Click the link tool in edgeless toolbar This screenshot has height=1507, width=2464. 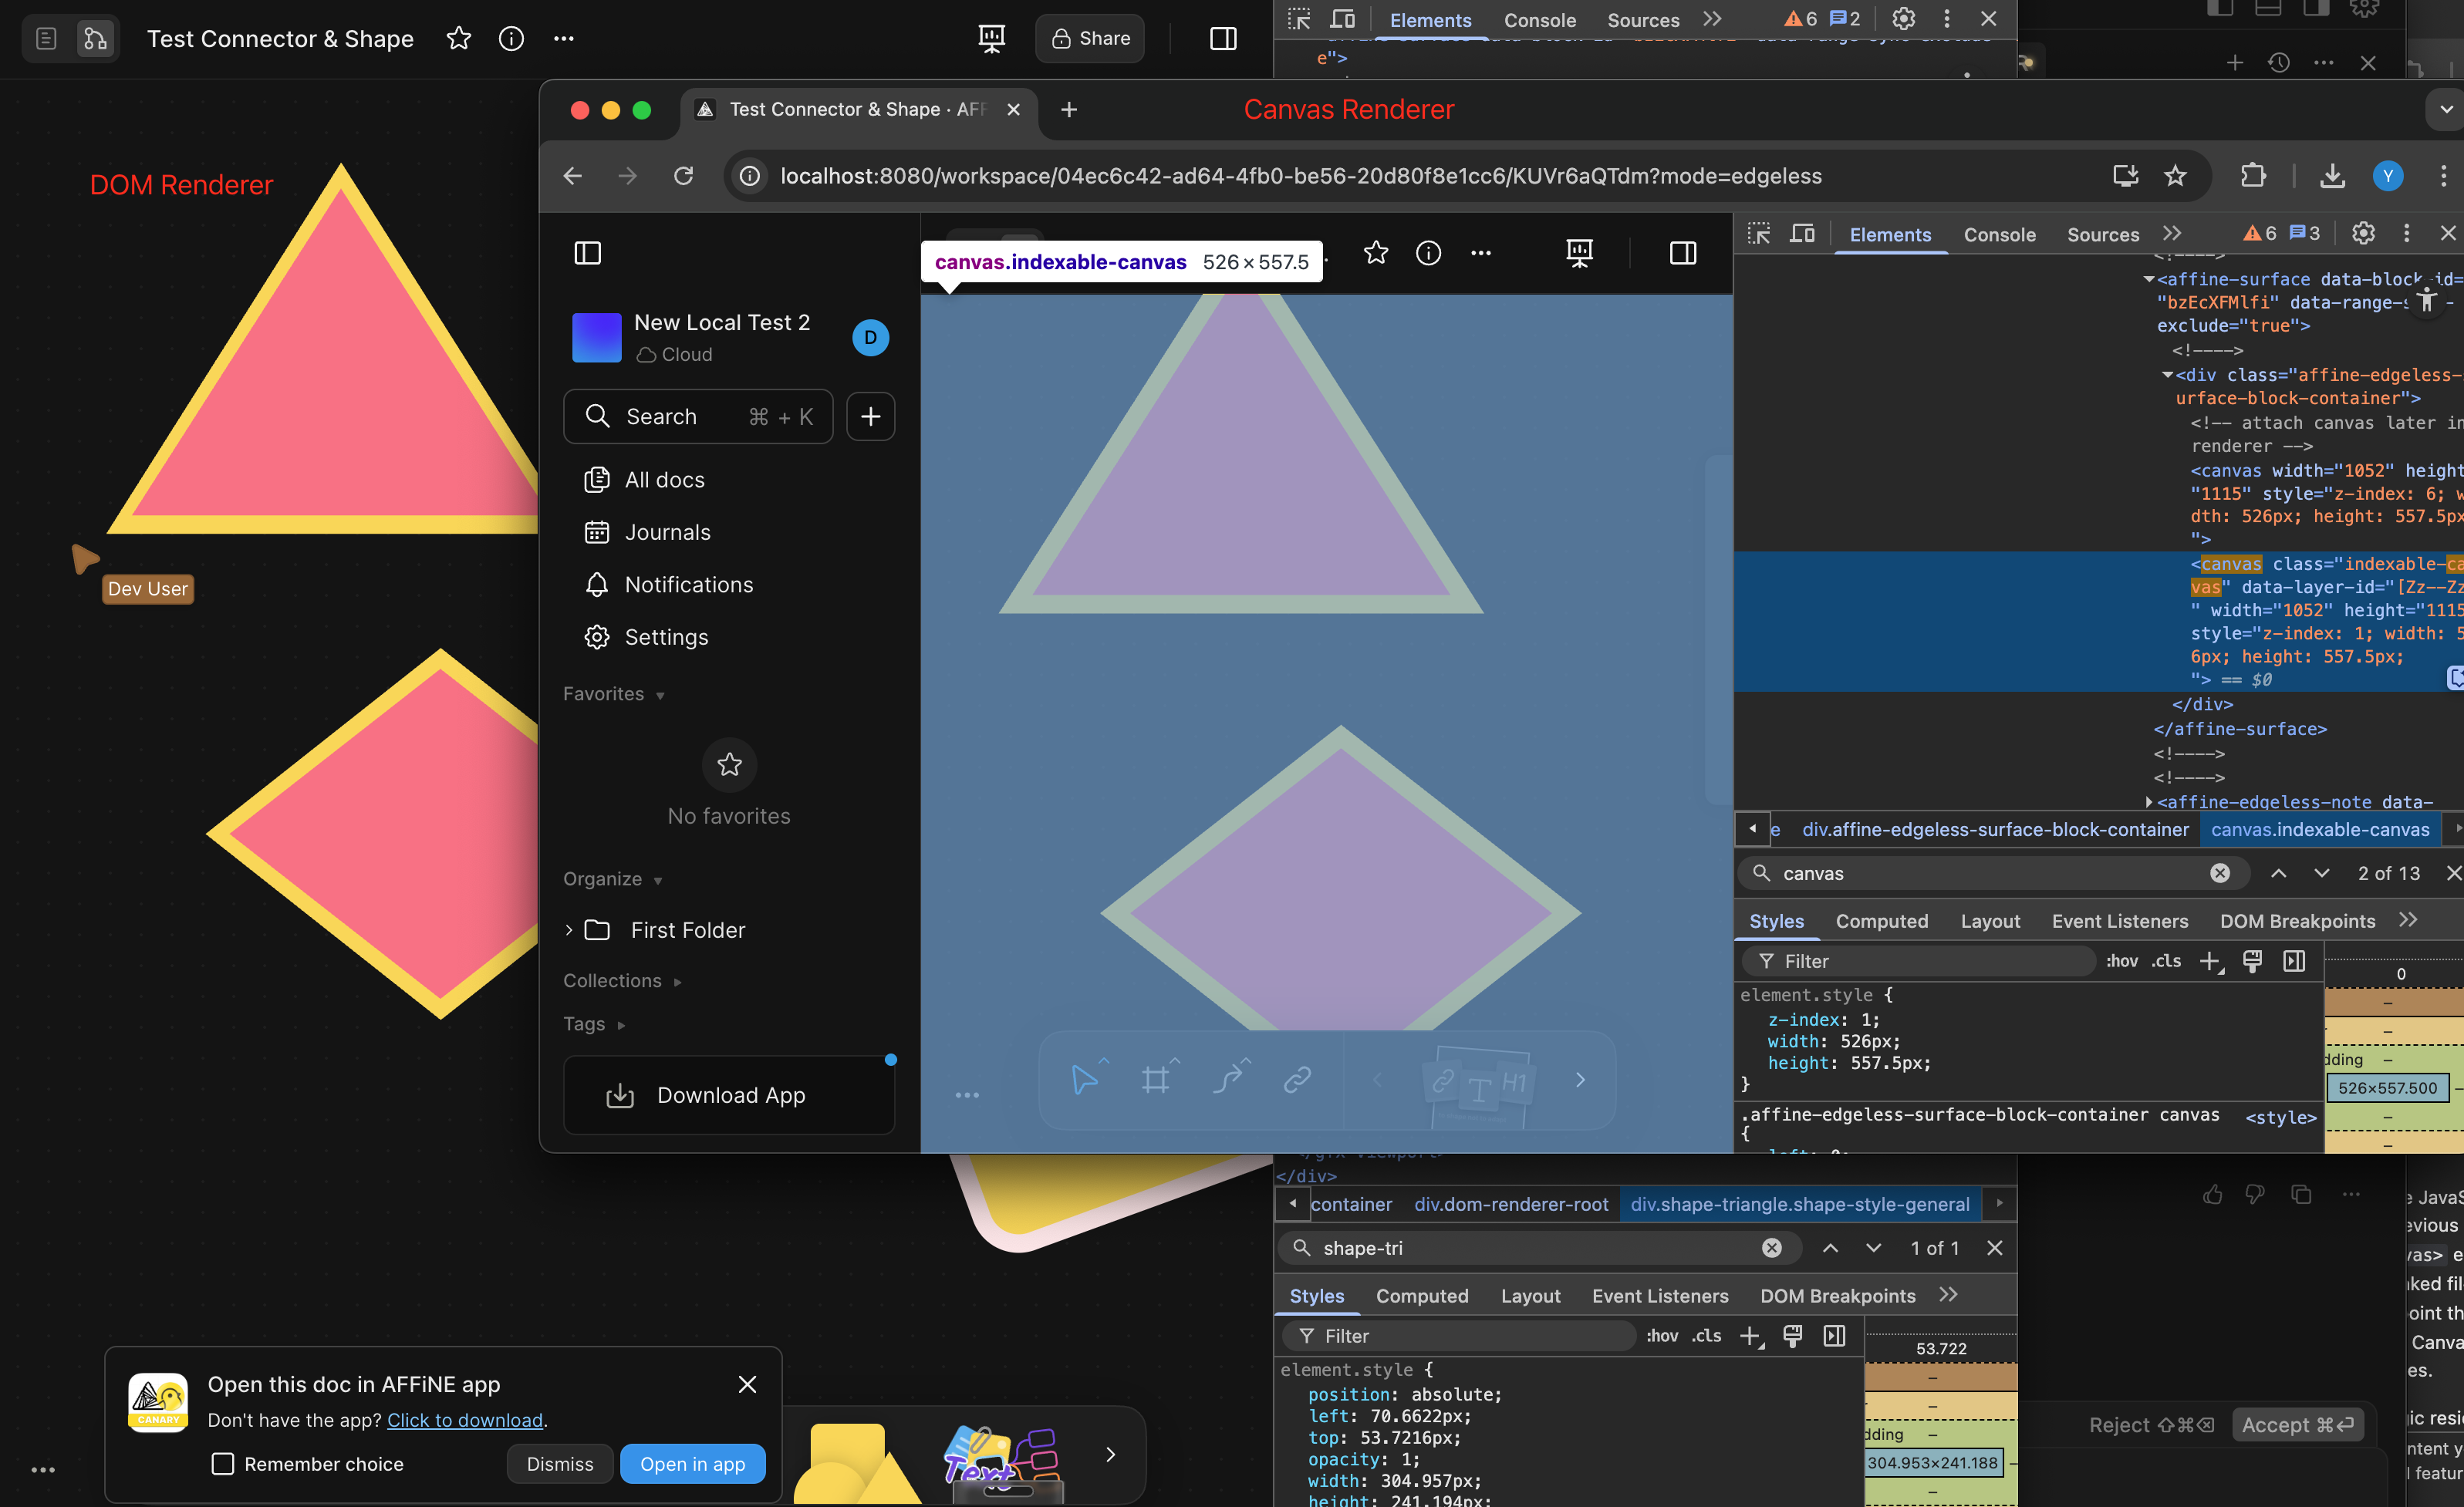1297,1080
